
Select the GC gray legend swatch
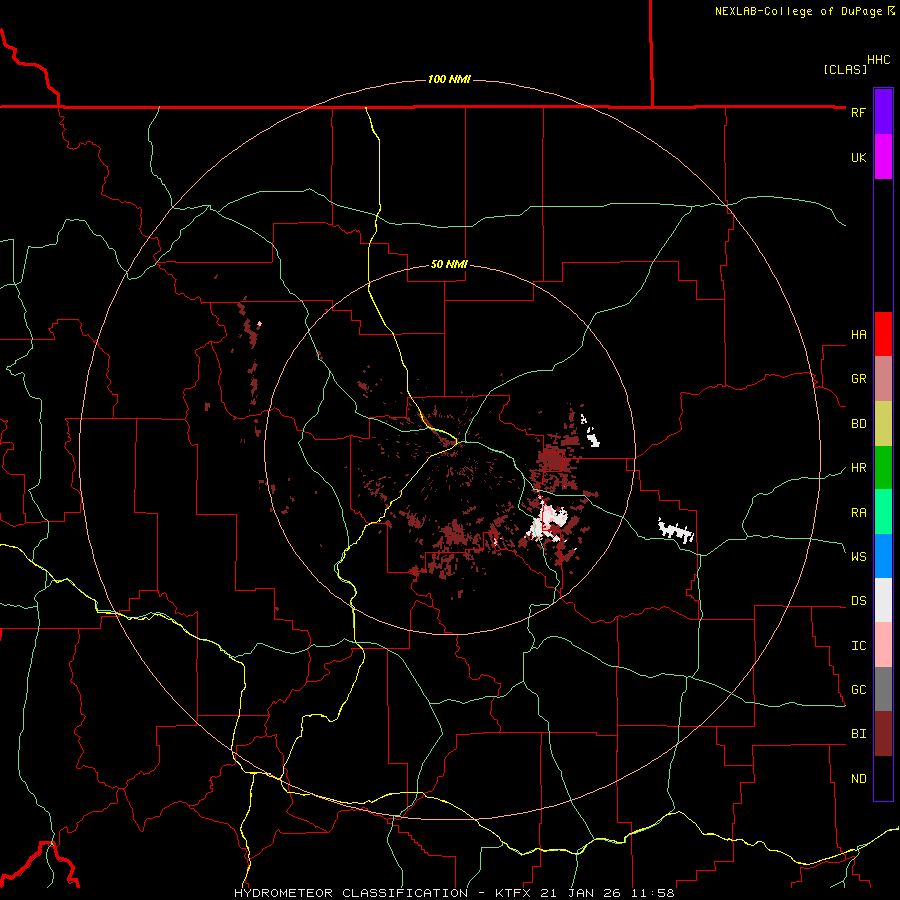[883, 689]
